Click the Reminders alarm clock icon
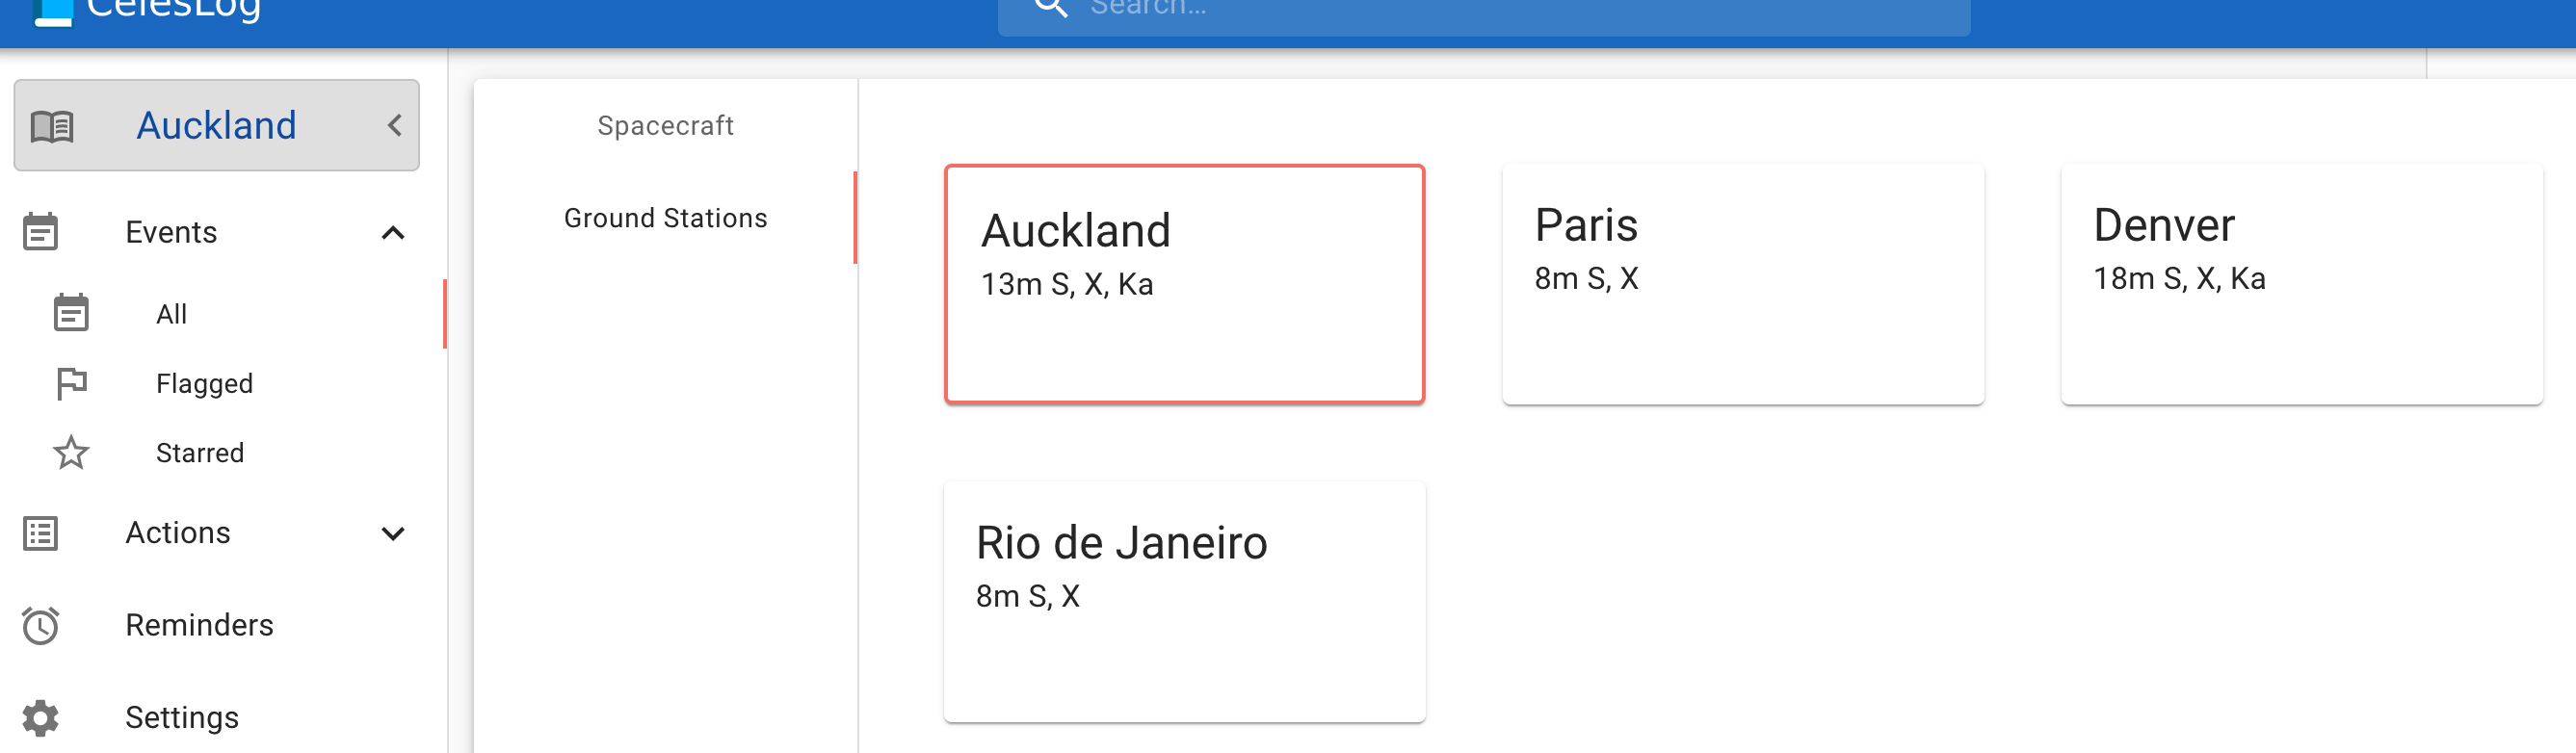The height and width of the screenshot is (753, 2576). click(40, 625)
